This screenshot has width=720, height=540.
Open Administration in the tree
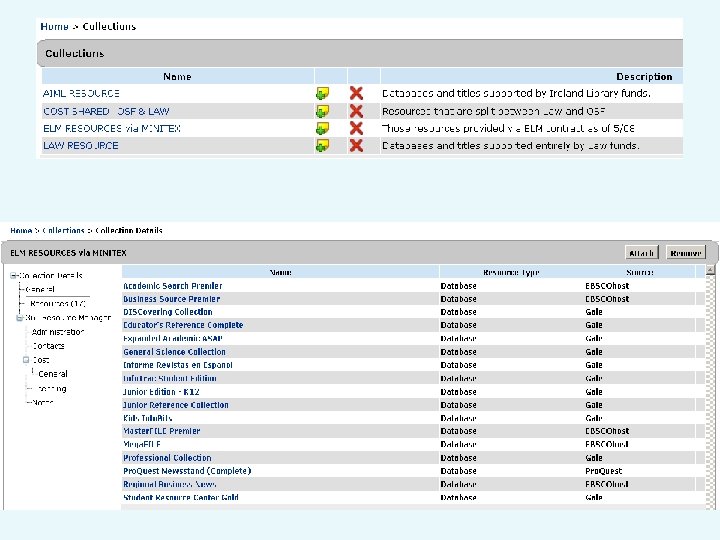pyautogui.click(x=58, y=332)
